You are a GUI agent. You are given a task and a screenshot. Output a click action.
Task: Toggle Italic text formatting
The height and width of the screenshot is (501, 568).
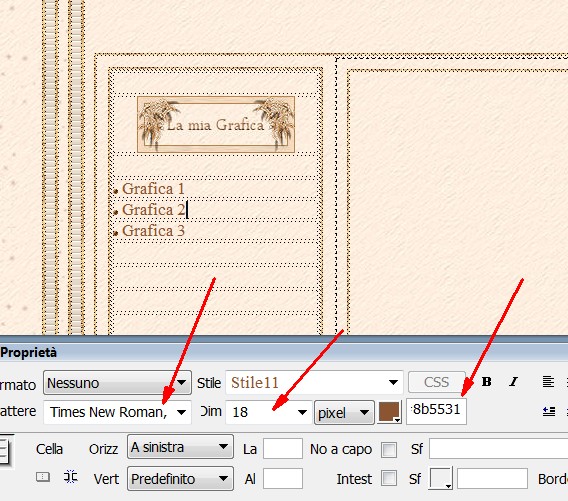pyautogui.click(x=513, y=381)
